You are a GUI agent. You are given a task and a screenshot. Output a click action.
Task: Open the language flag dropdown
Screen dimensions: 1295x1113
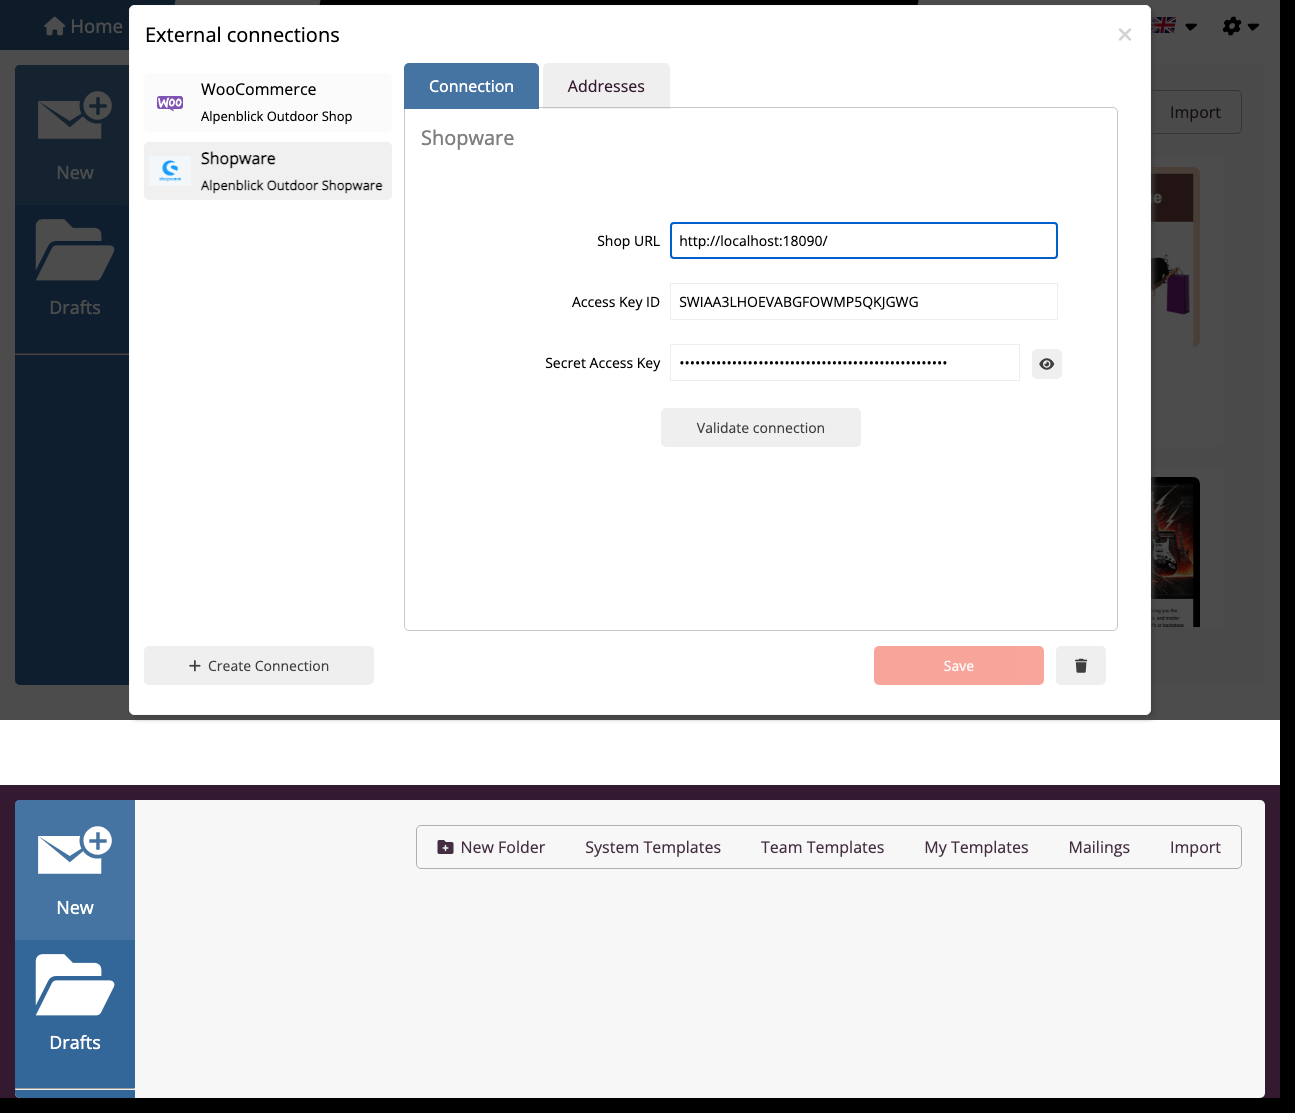(1175, 26)
